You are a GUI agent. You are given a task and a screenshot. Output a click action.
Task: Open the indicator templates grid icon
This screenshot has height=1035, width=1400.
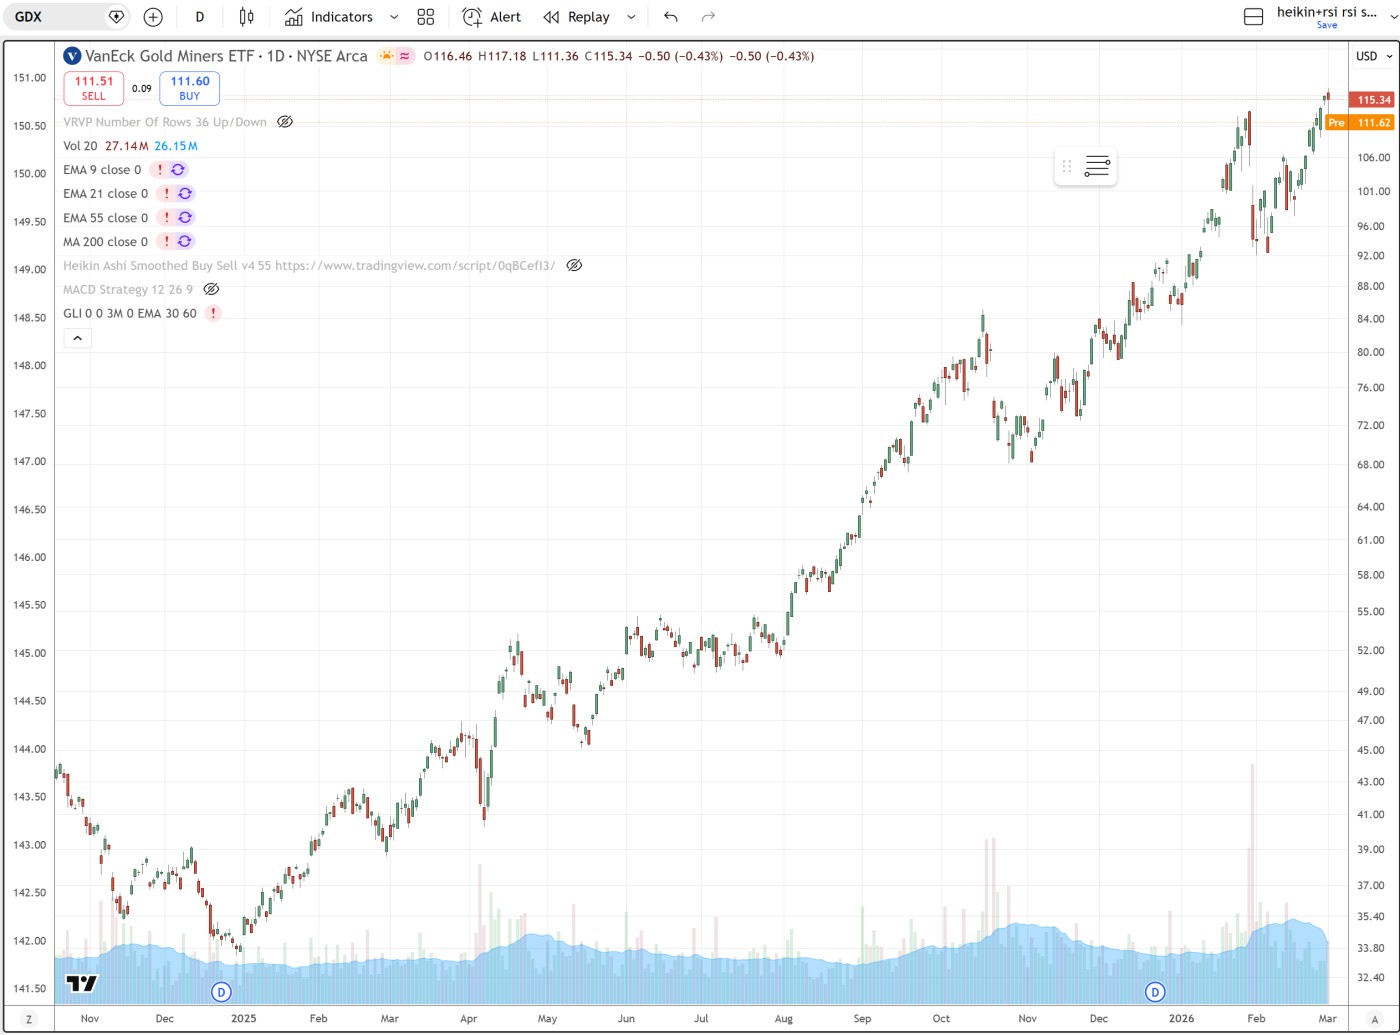[x=426, y=17]
